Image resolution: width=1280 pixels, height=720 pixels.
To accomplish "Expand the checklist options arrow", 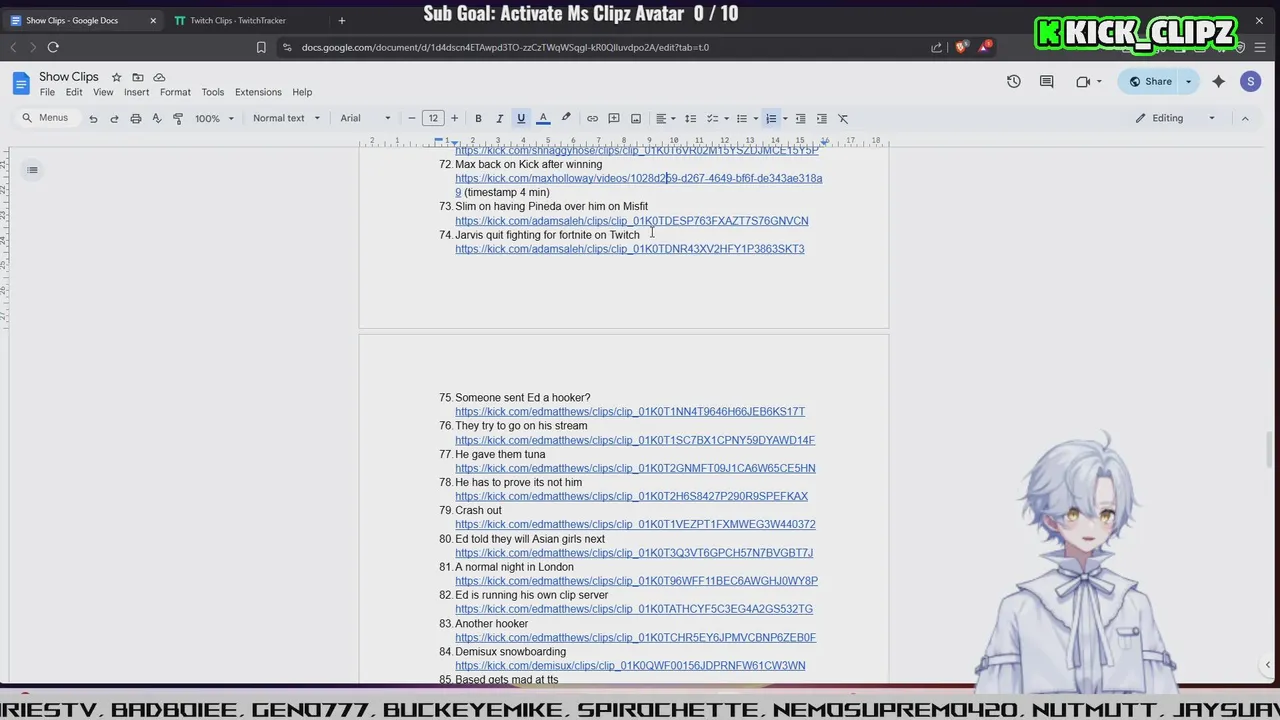I will click(x=726, y=118).
